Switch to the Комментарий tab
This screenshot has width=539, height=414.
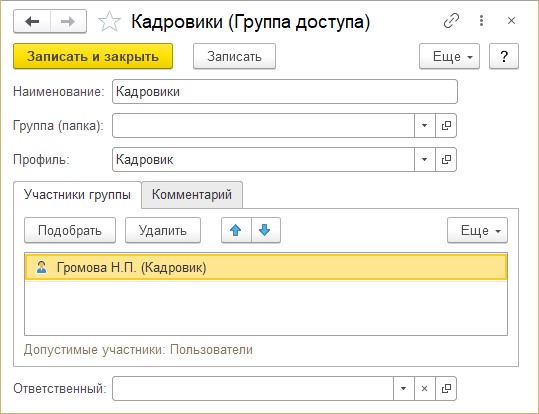[192, 195]
